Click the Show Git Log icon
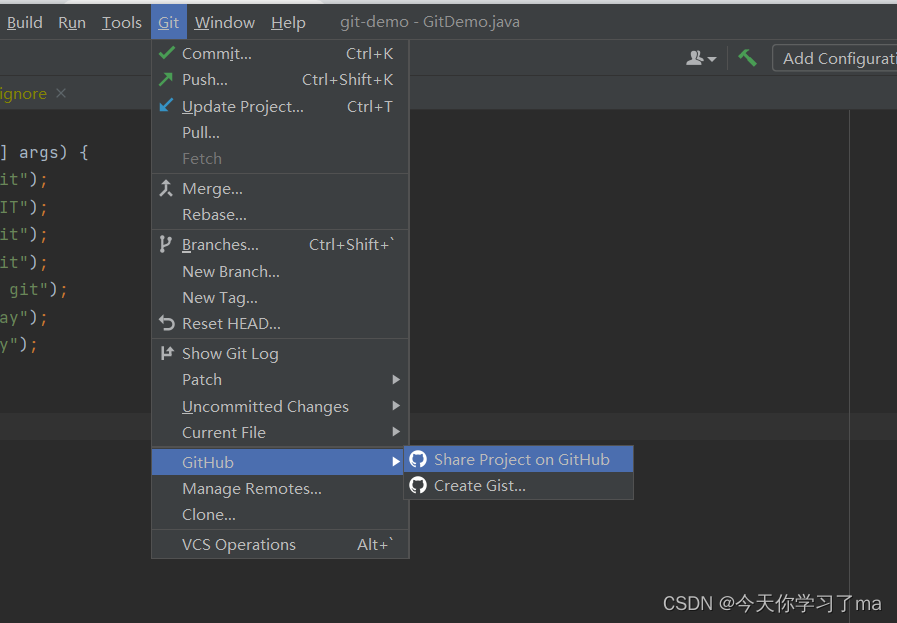Image resolution: width=897 pixels, height=623 pixels. 166,353
